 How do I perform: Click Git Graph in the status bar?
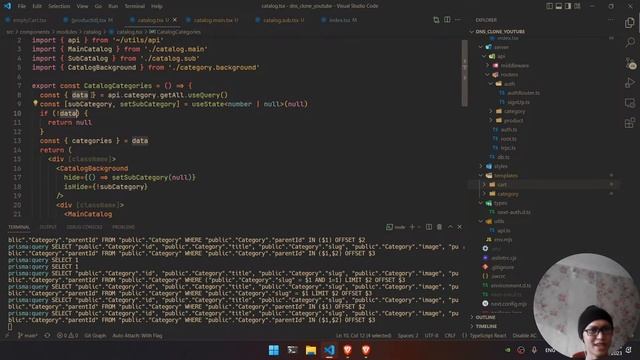(x=95, y=336)
